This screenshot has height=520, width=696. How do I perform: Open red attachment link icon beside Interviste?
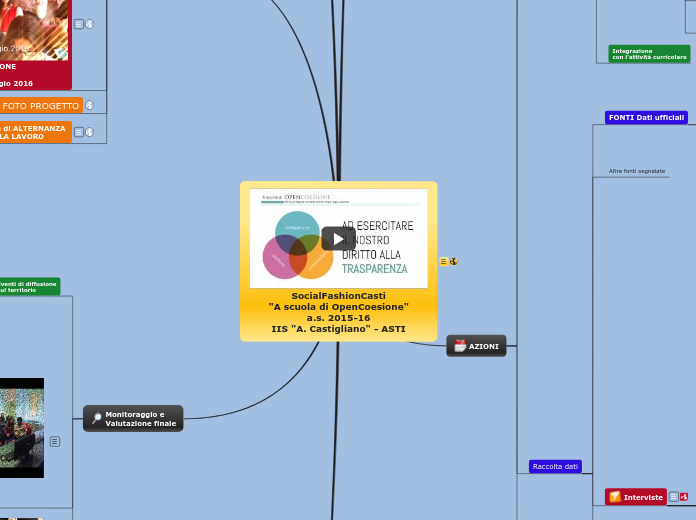click(684, 496)
